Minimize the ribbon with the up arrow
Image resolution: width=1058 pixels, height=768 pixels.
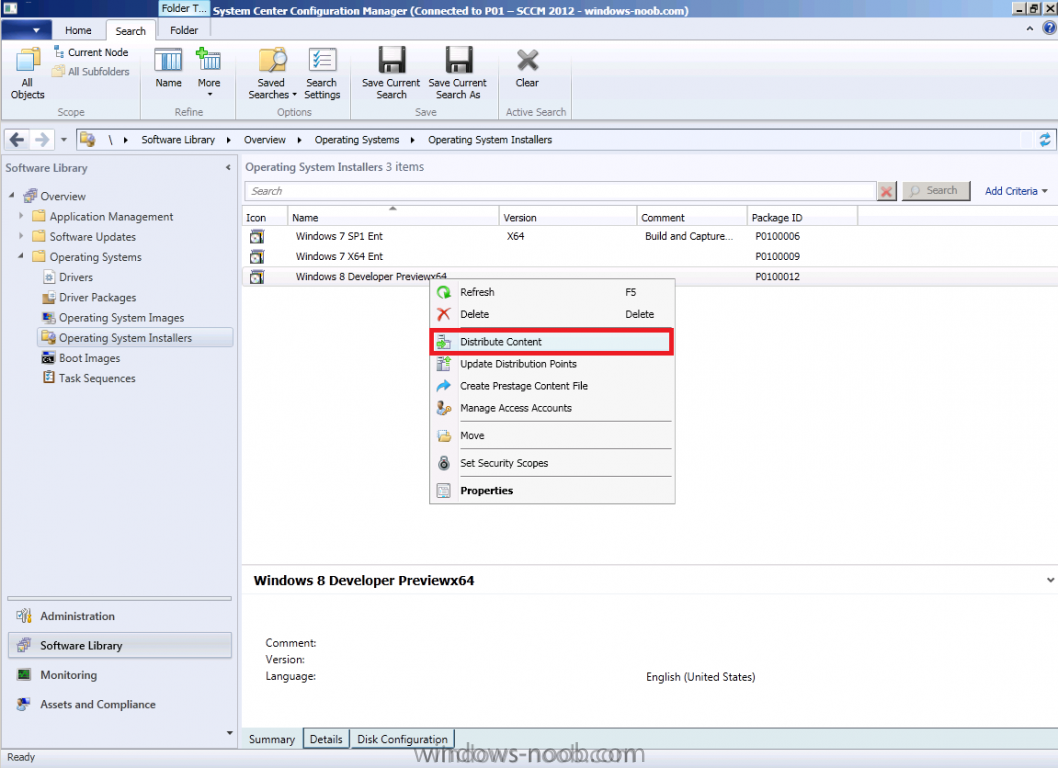[x=1030, y=28]
